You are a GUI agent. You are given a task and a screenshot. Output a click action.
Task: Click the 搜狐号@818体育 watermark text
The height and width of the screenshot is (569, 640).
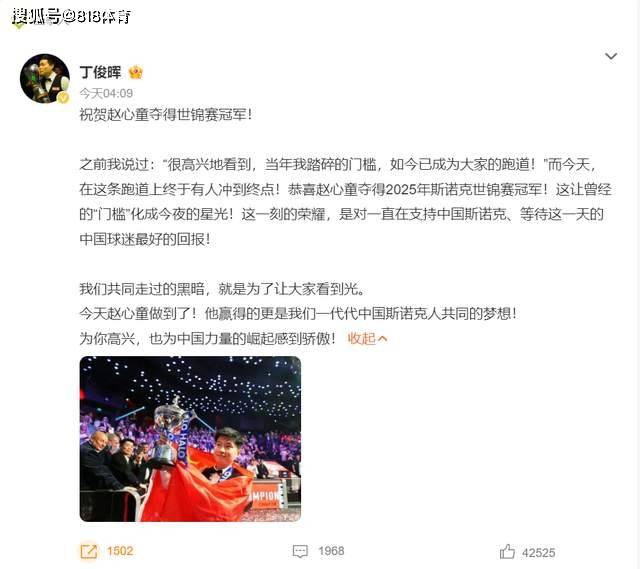pyautogui.click(x=71, y=16)
